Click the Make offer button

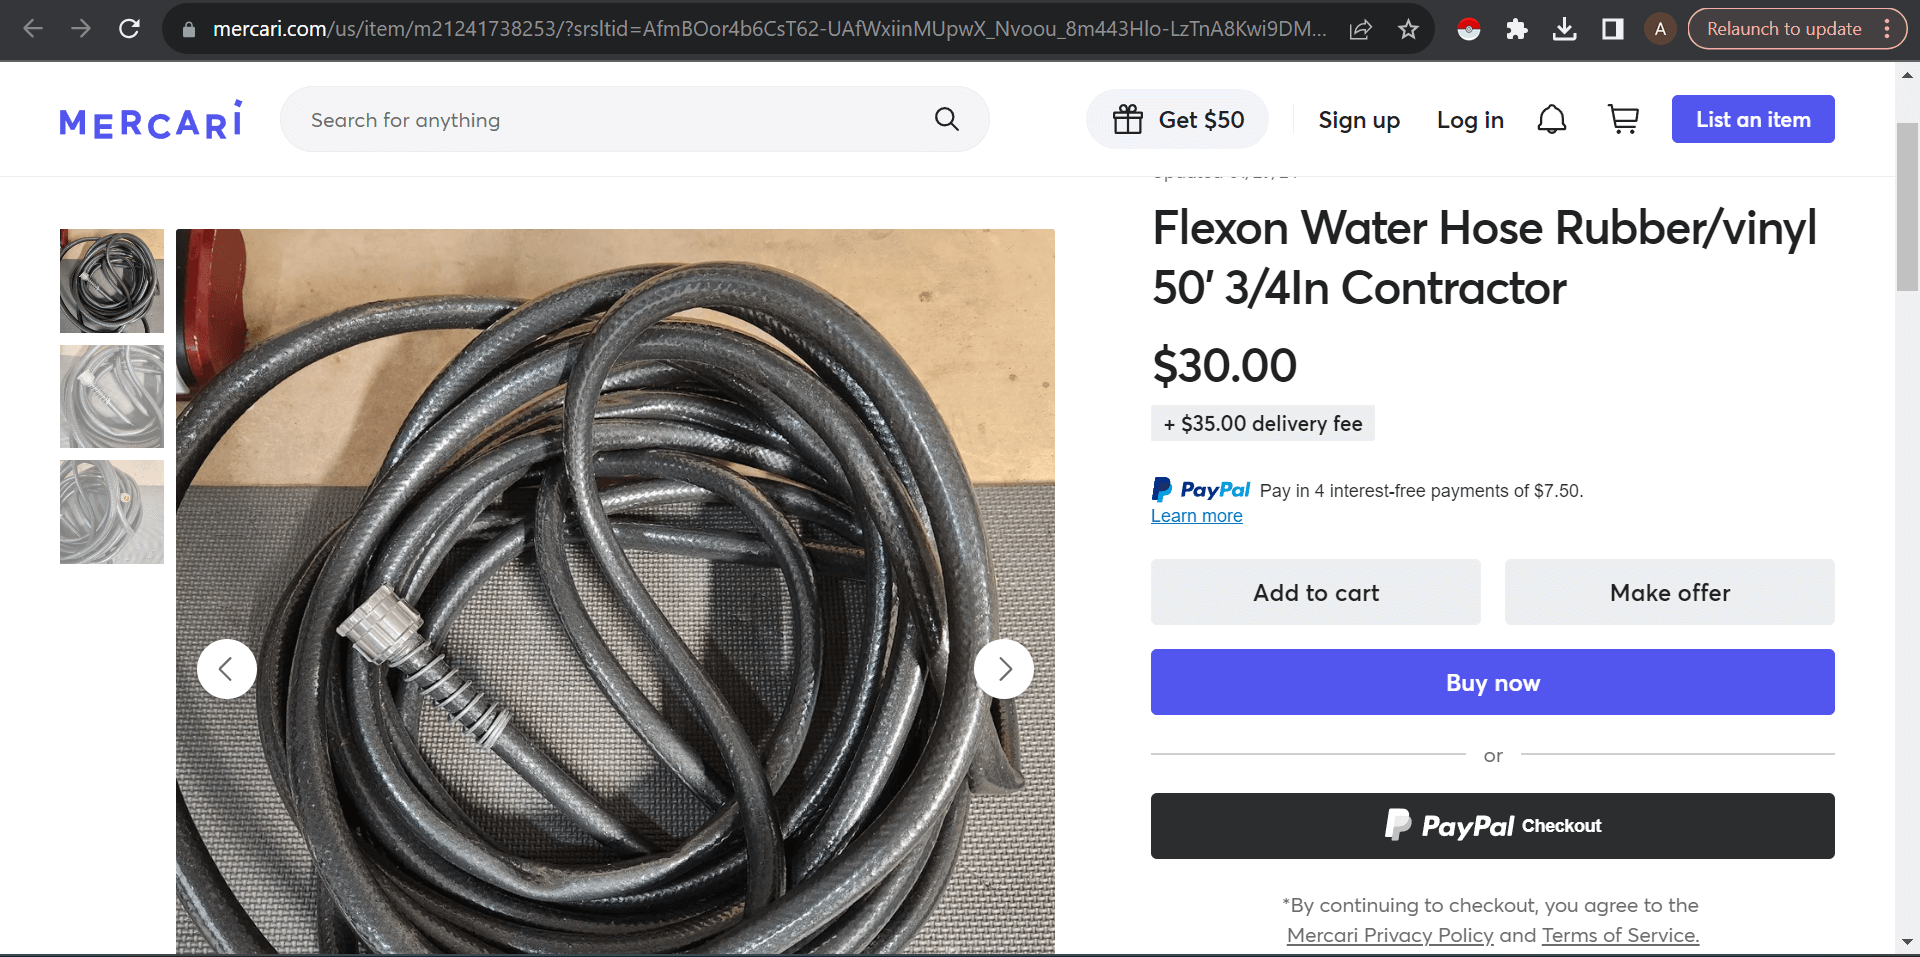pos(1669,592)
